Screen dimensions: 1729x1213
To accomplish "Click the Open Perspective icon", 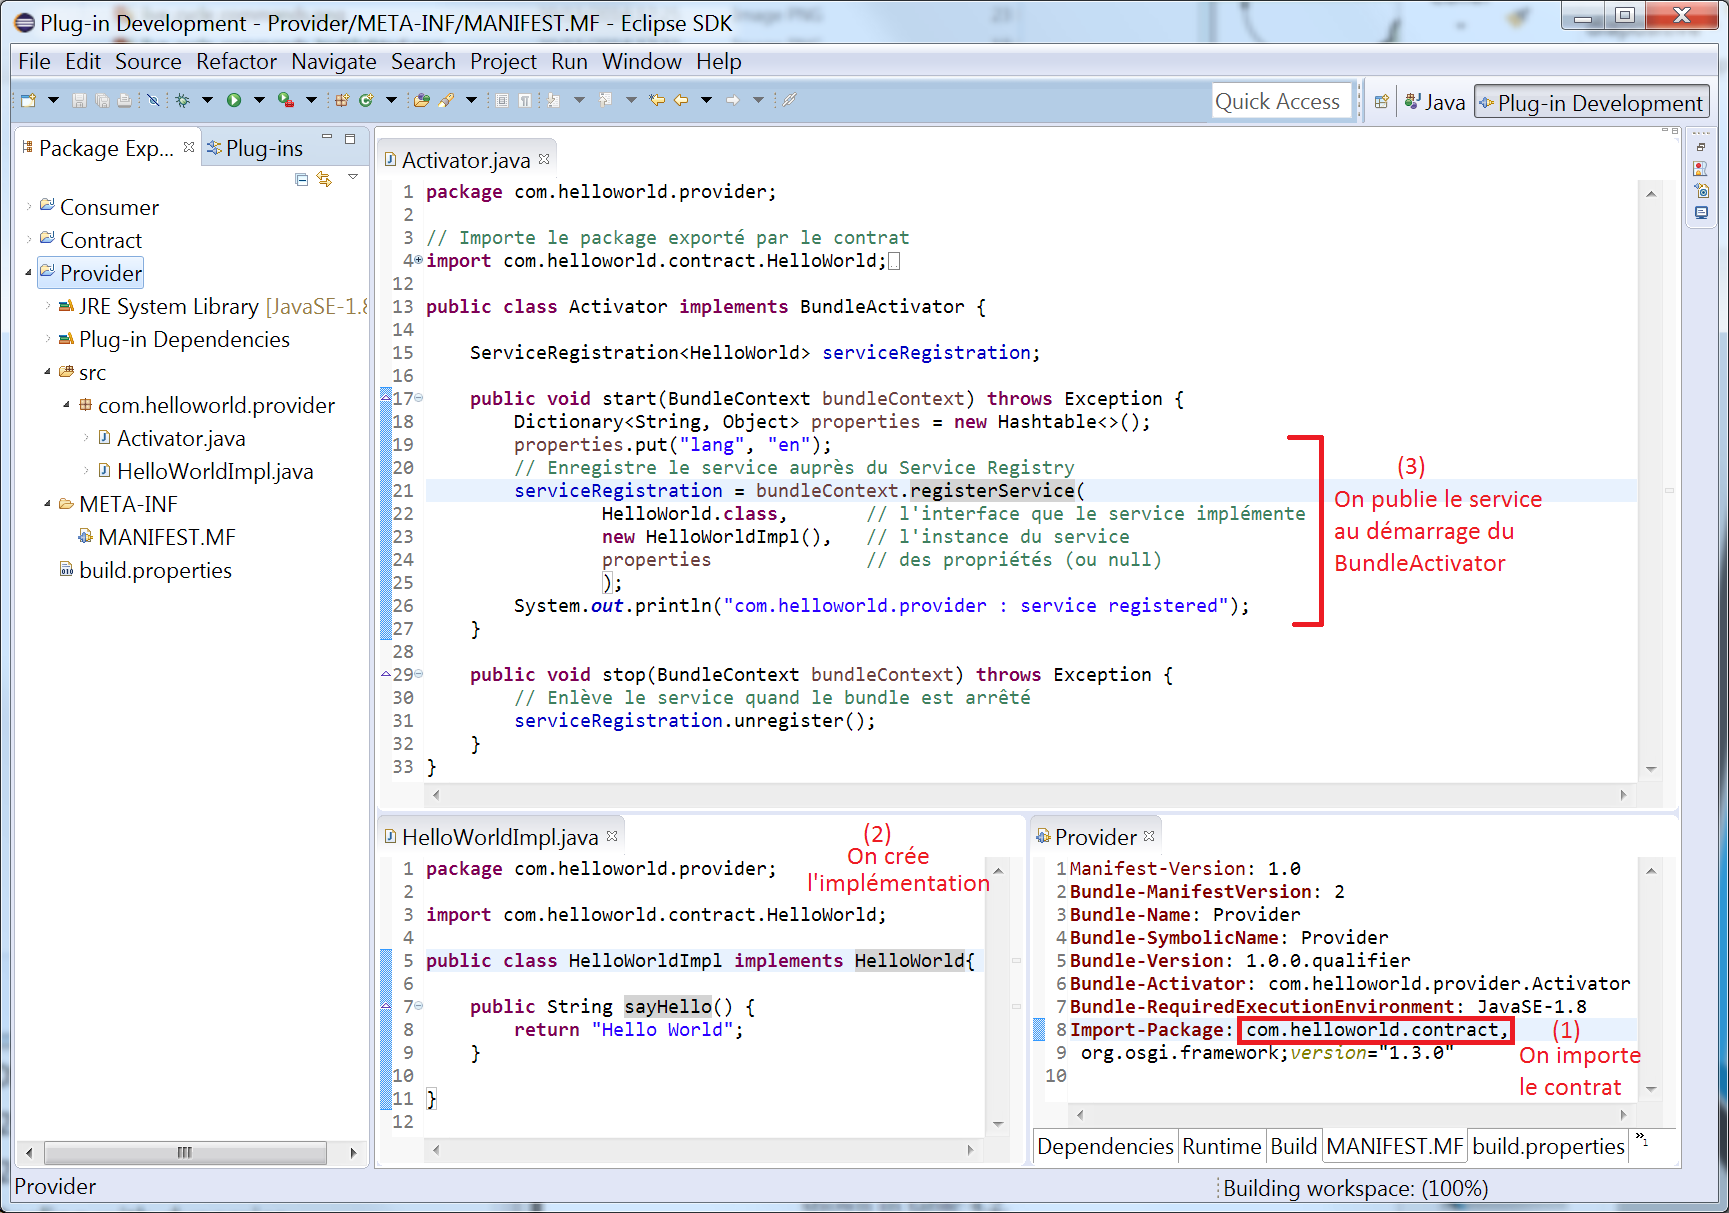I will click(x=1381, y=102).
